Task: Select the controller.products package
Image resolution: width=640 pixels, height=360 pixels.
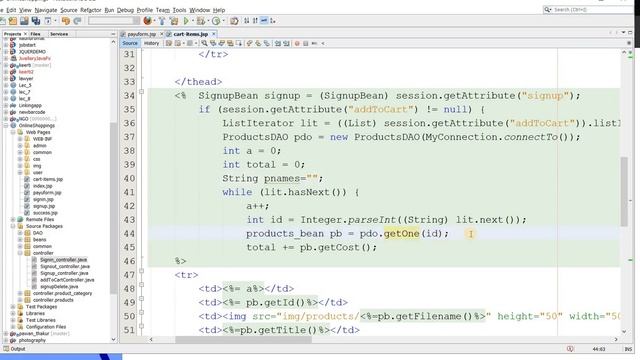Action: (x=53, y=300)
